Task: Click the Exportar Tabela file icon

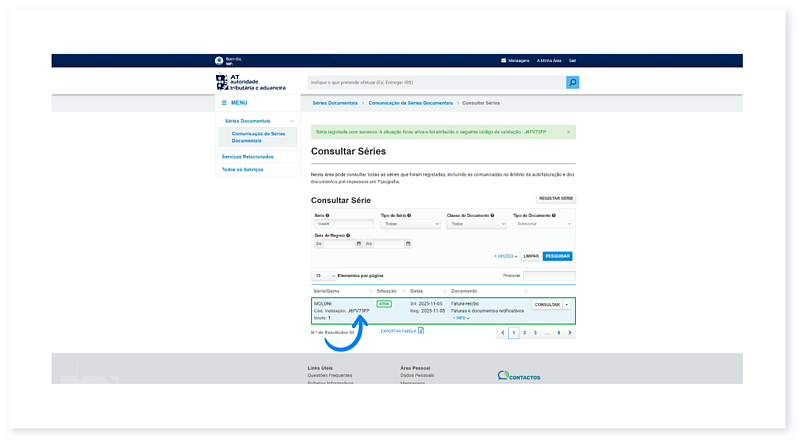Action: (421, 330)
